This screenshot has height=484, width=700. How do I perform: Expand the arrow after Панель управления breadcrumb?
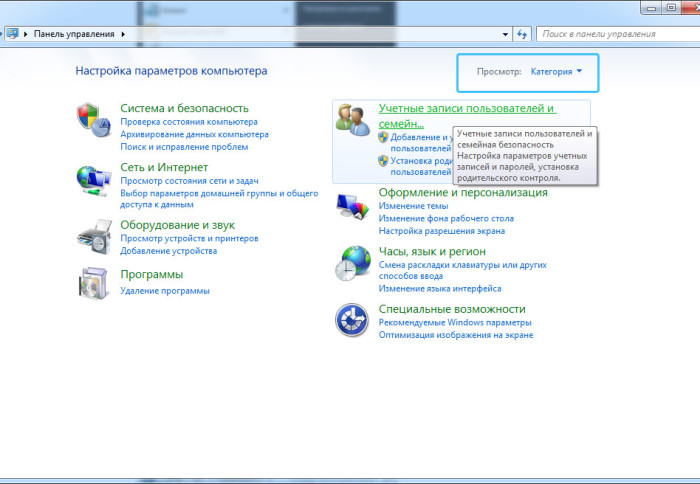point(123,34)
